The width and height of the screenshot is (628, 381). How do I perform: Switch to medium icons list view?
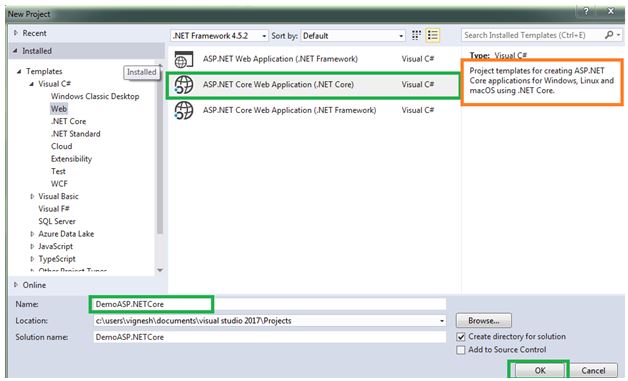(433, 35)
